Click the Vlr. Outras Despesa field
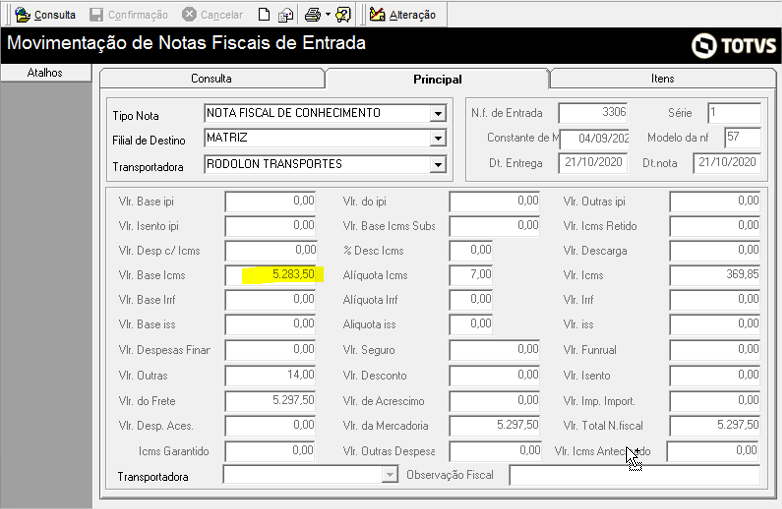The image size is (782, 509). [x=495, y=451]
